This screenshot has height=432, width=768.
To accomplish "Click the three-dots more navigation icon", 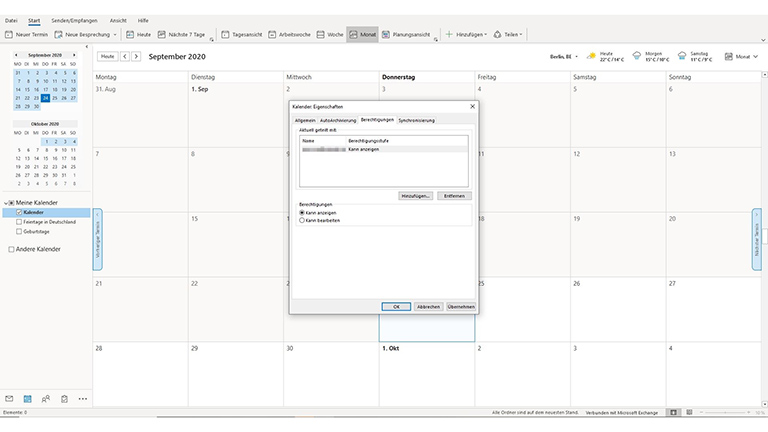I will pos(82,398).
